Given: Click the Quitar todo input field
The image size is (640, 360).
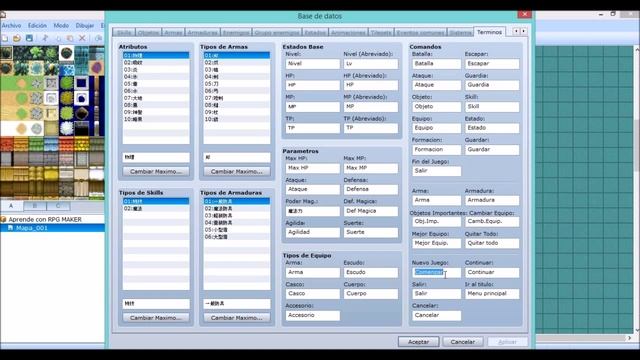Looking at the screenshot, I should [x=492, y=243].
